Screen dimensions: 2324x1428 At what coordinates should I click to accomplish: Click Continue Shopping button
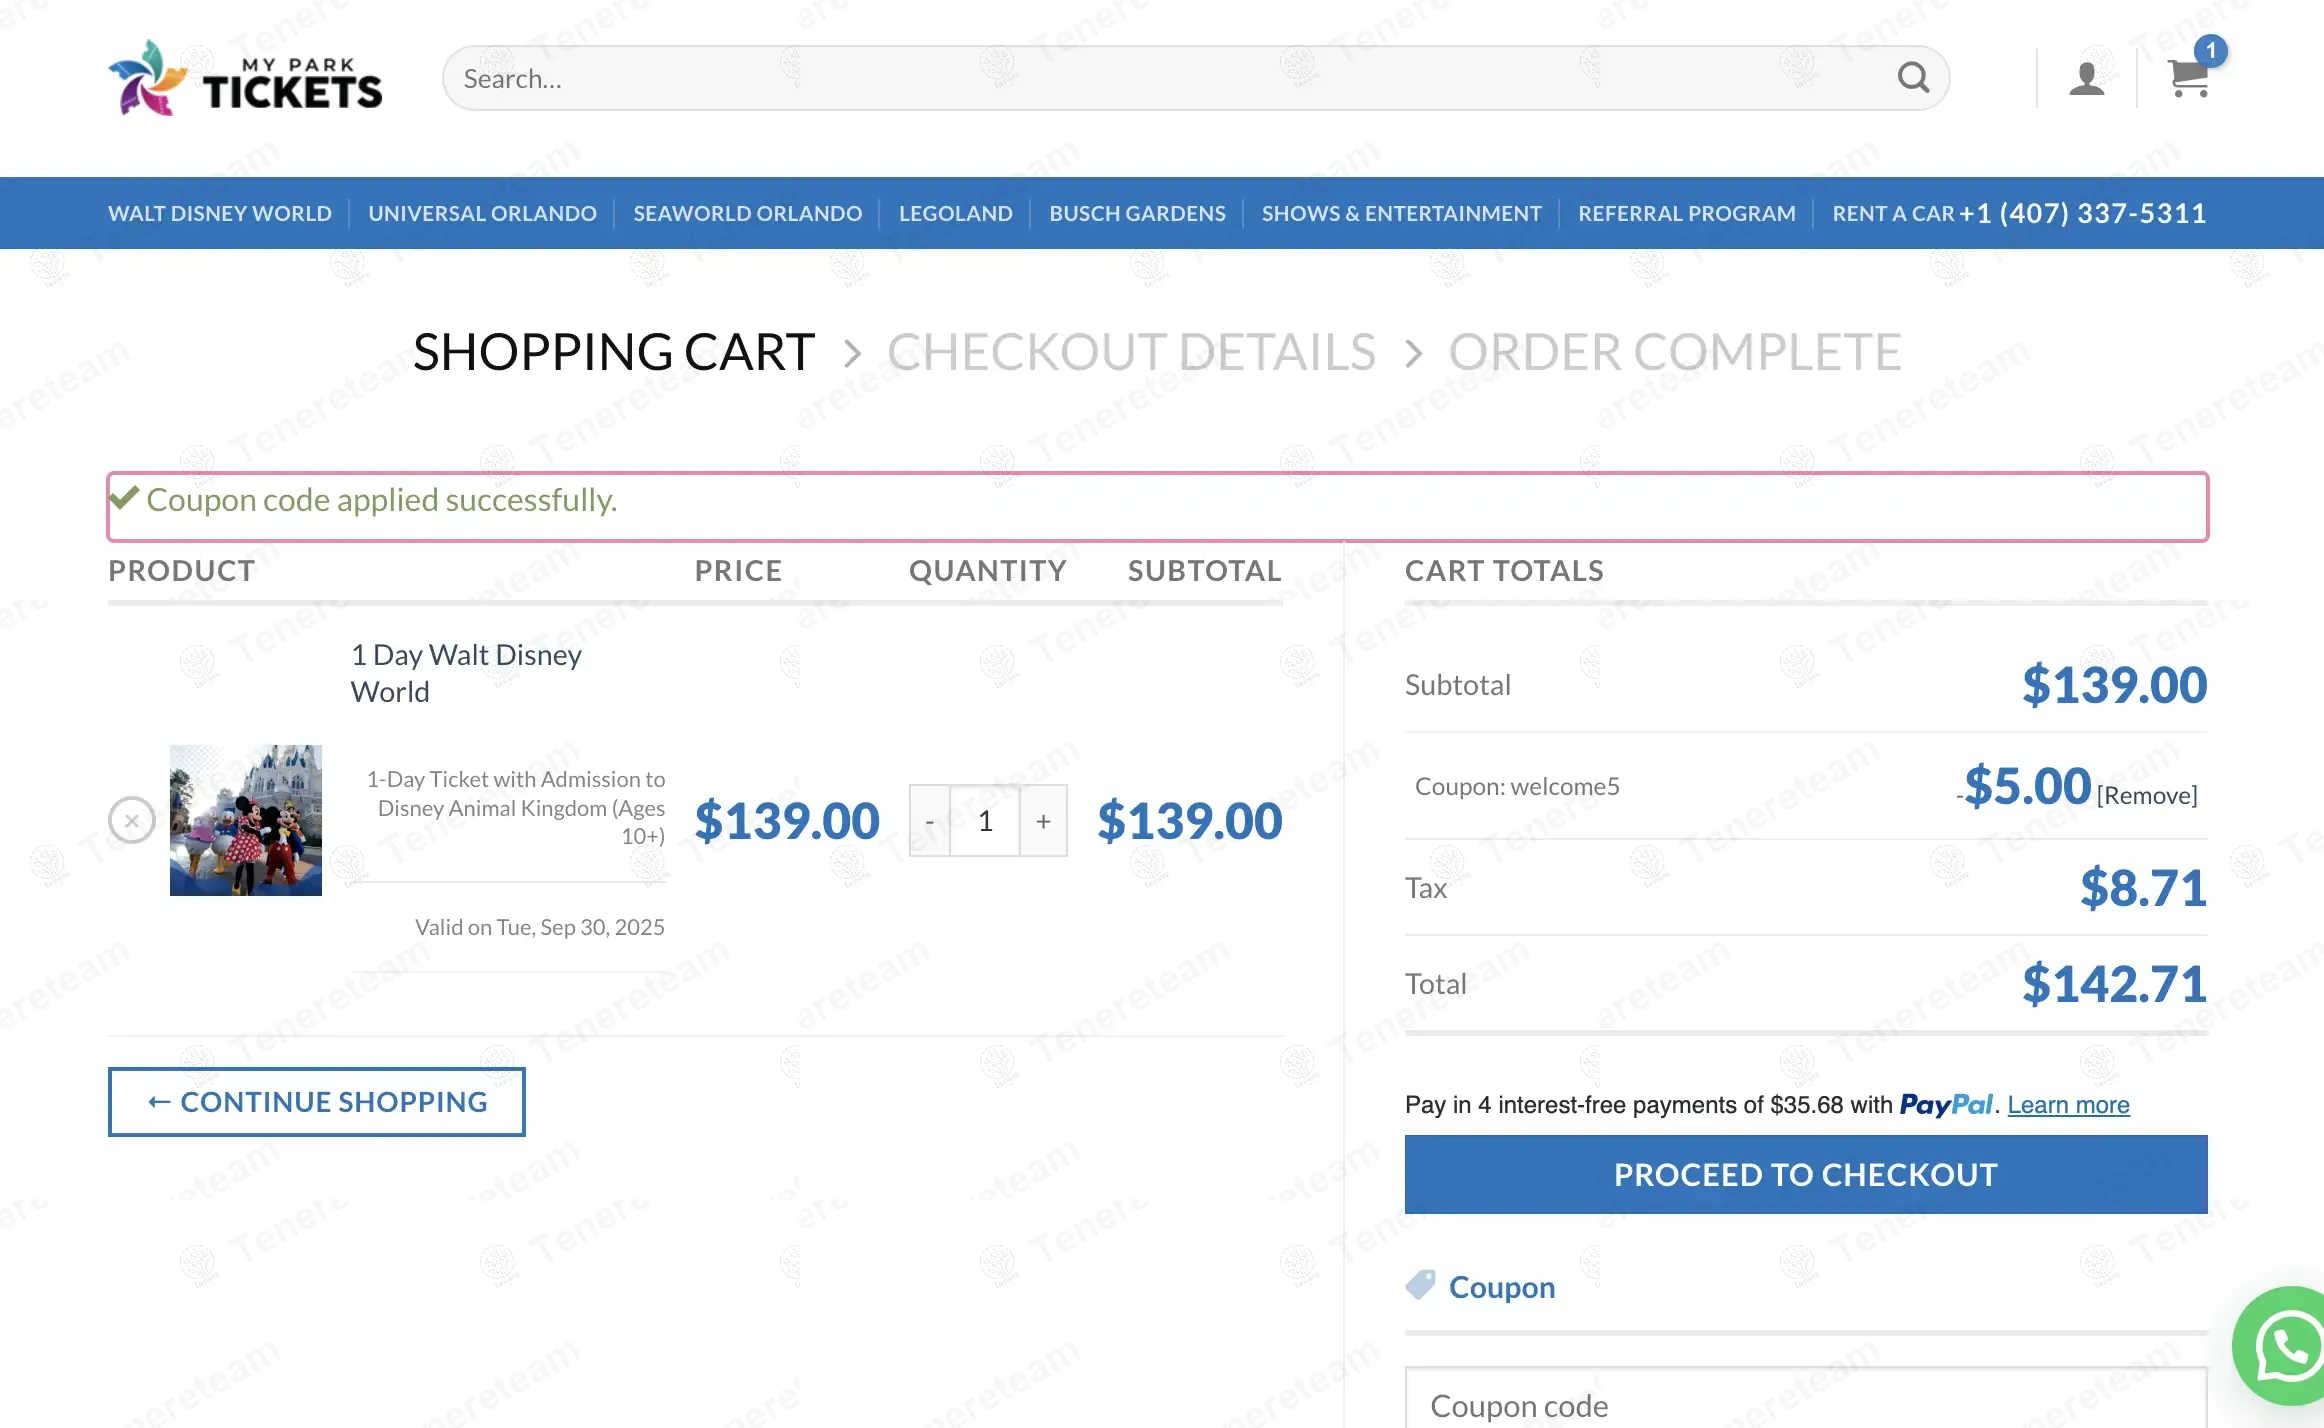[x=316, y=1101]
